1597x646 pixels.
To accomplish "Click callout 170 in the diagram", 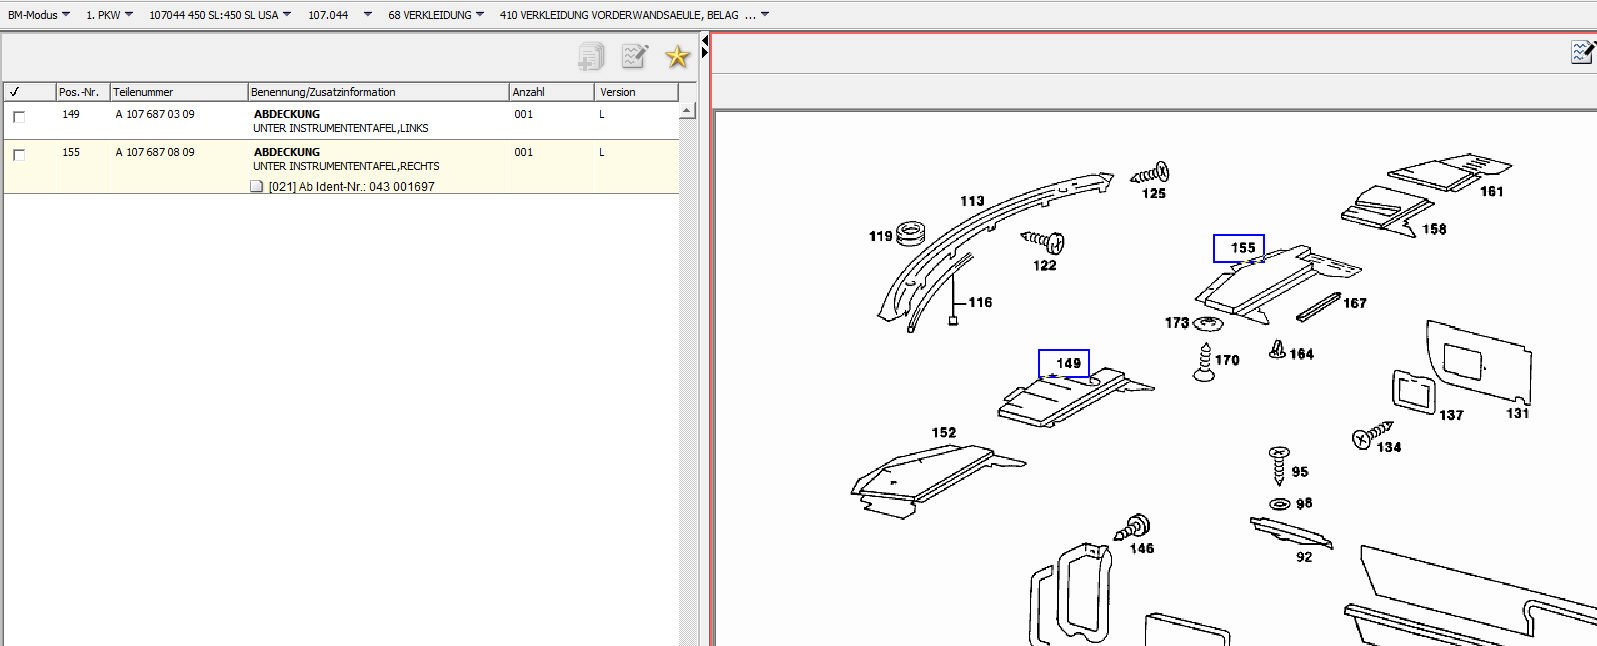I will pos(1227,360).
